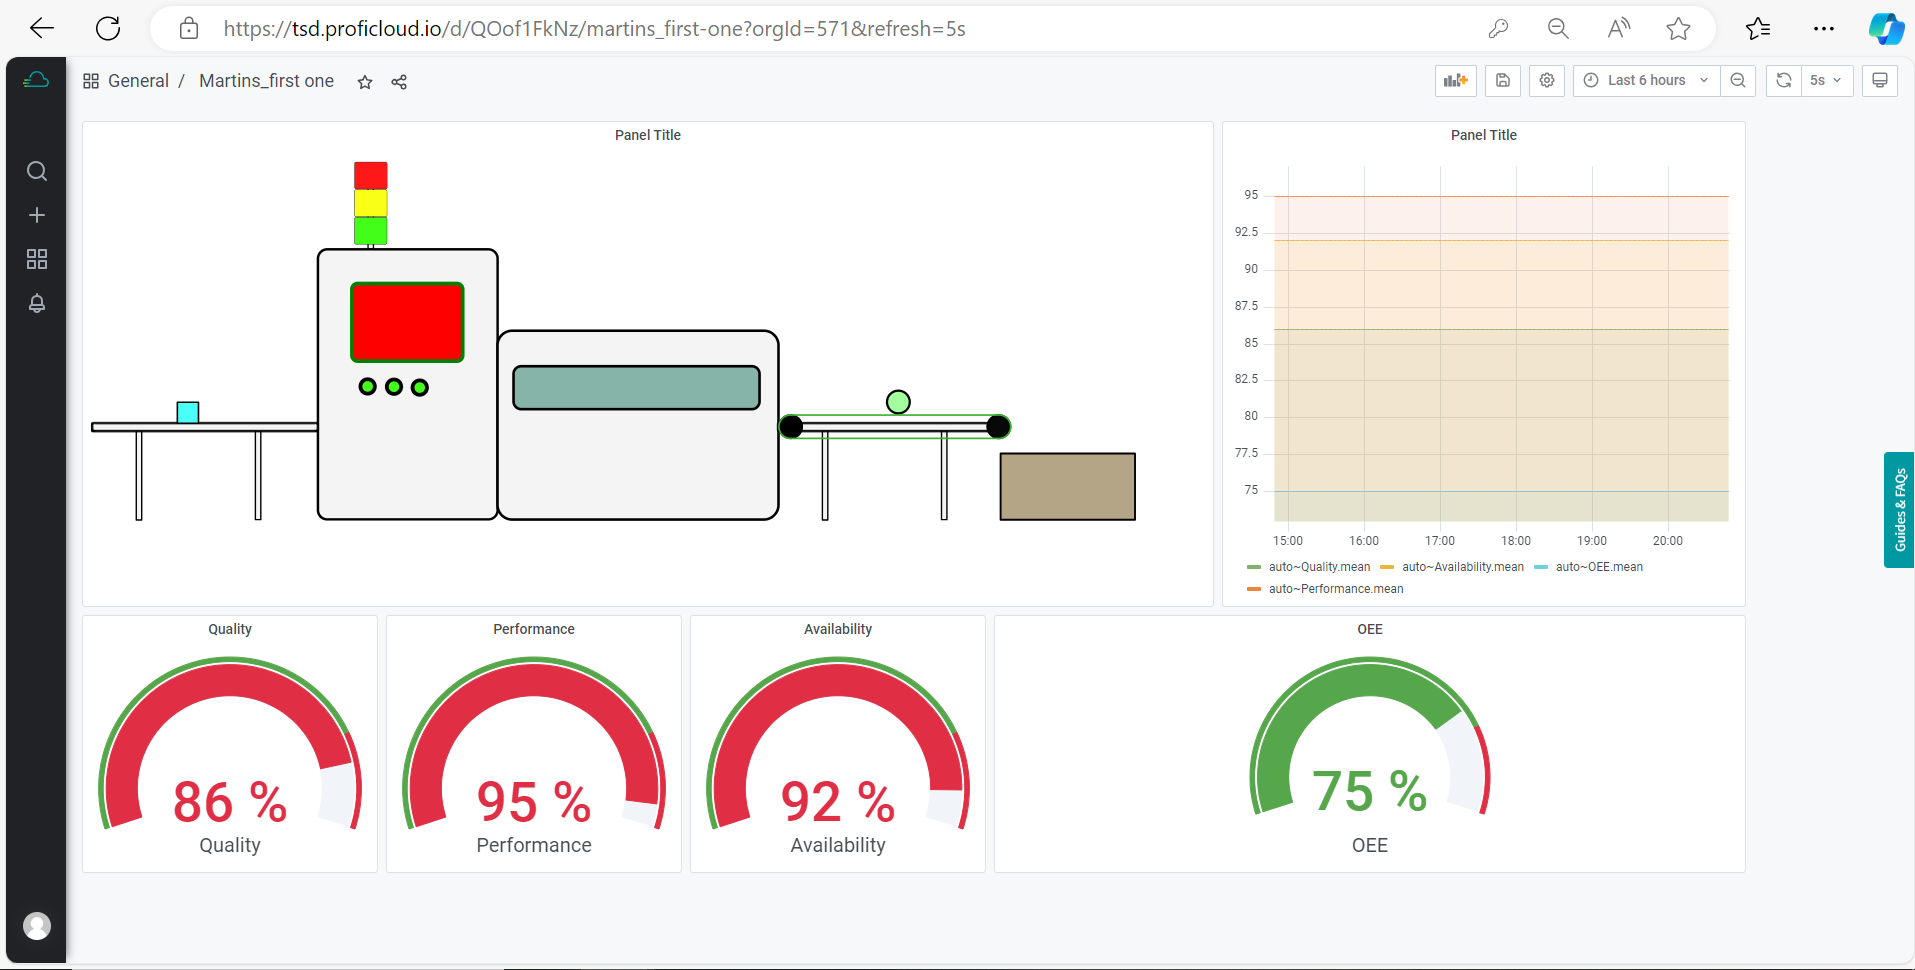Screen dimensions: 1915x970
Task: Click the red machine display screen
Action: coord(407,322)
